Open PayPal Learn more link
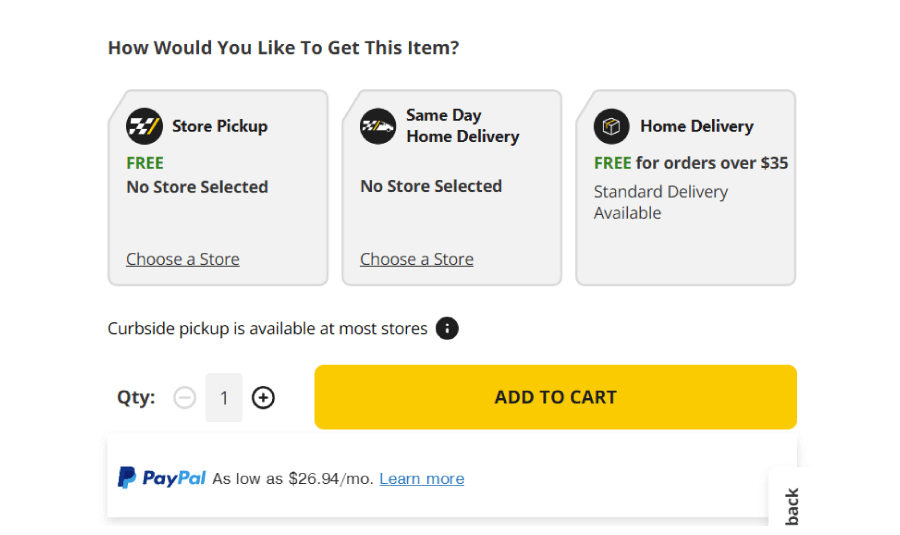Viewport: 900px width, 535px height. [x=422, y=479]
